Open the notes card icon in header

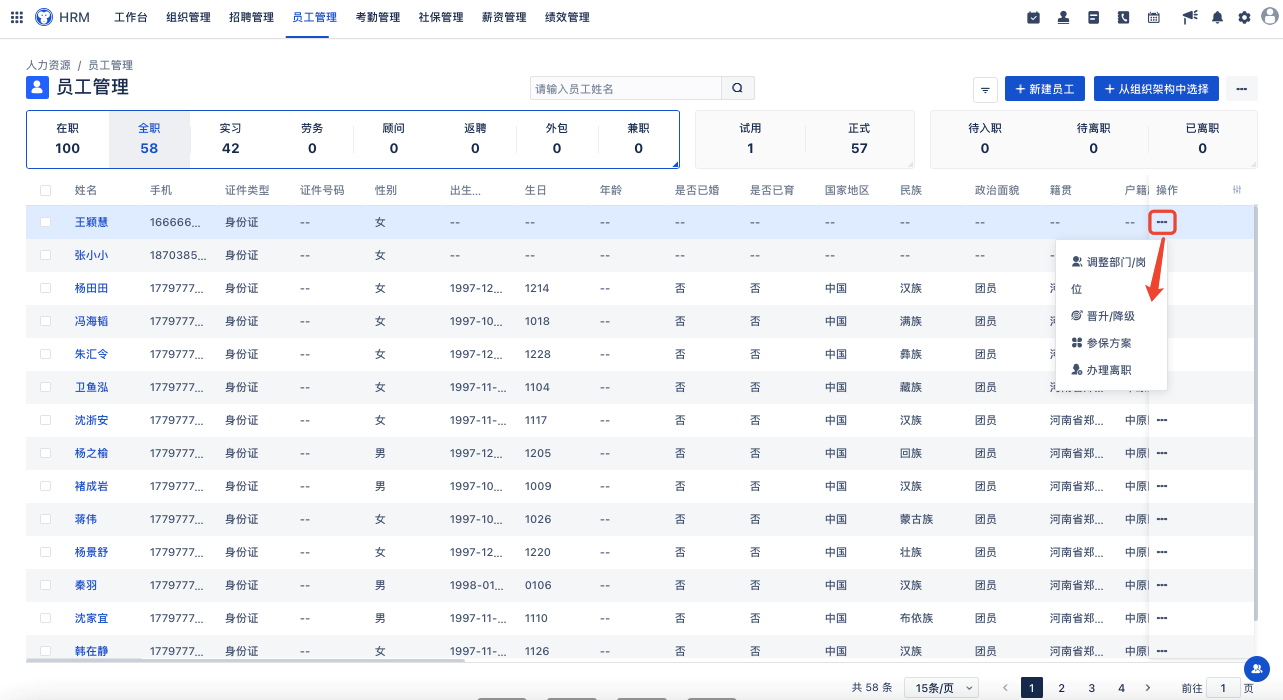(1094, 17)
